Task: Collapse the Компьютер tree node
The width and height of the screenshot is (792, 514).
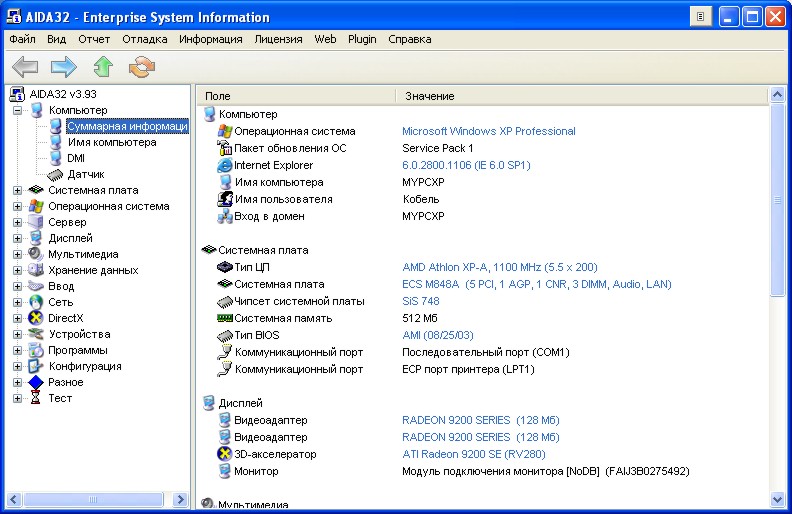Action: point(18,110)
